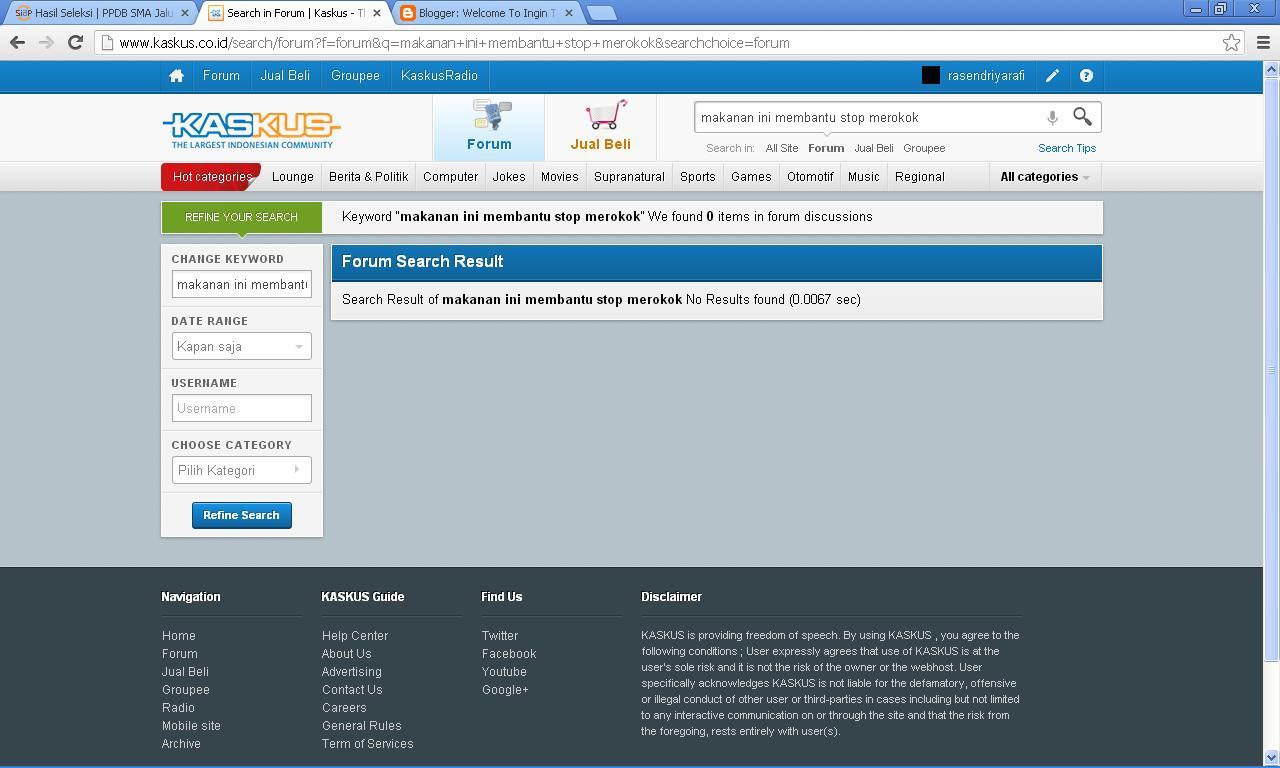1280x768 pixels.
Task: Open Computer category
Action: (x=450, y=177)
